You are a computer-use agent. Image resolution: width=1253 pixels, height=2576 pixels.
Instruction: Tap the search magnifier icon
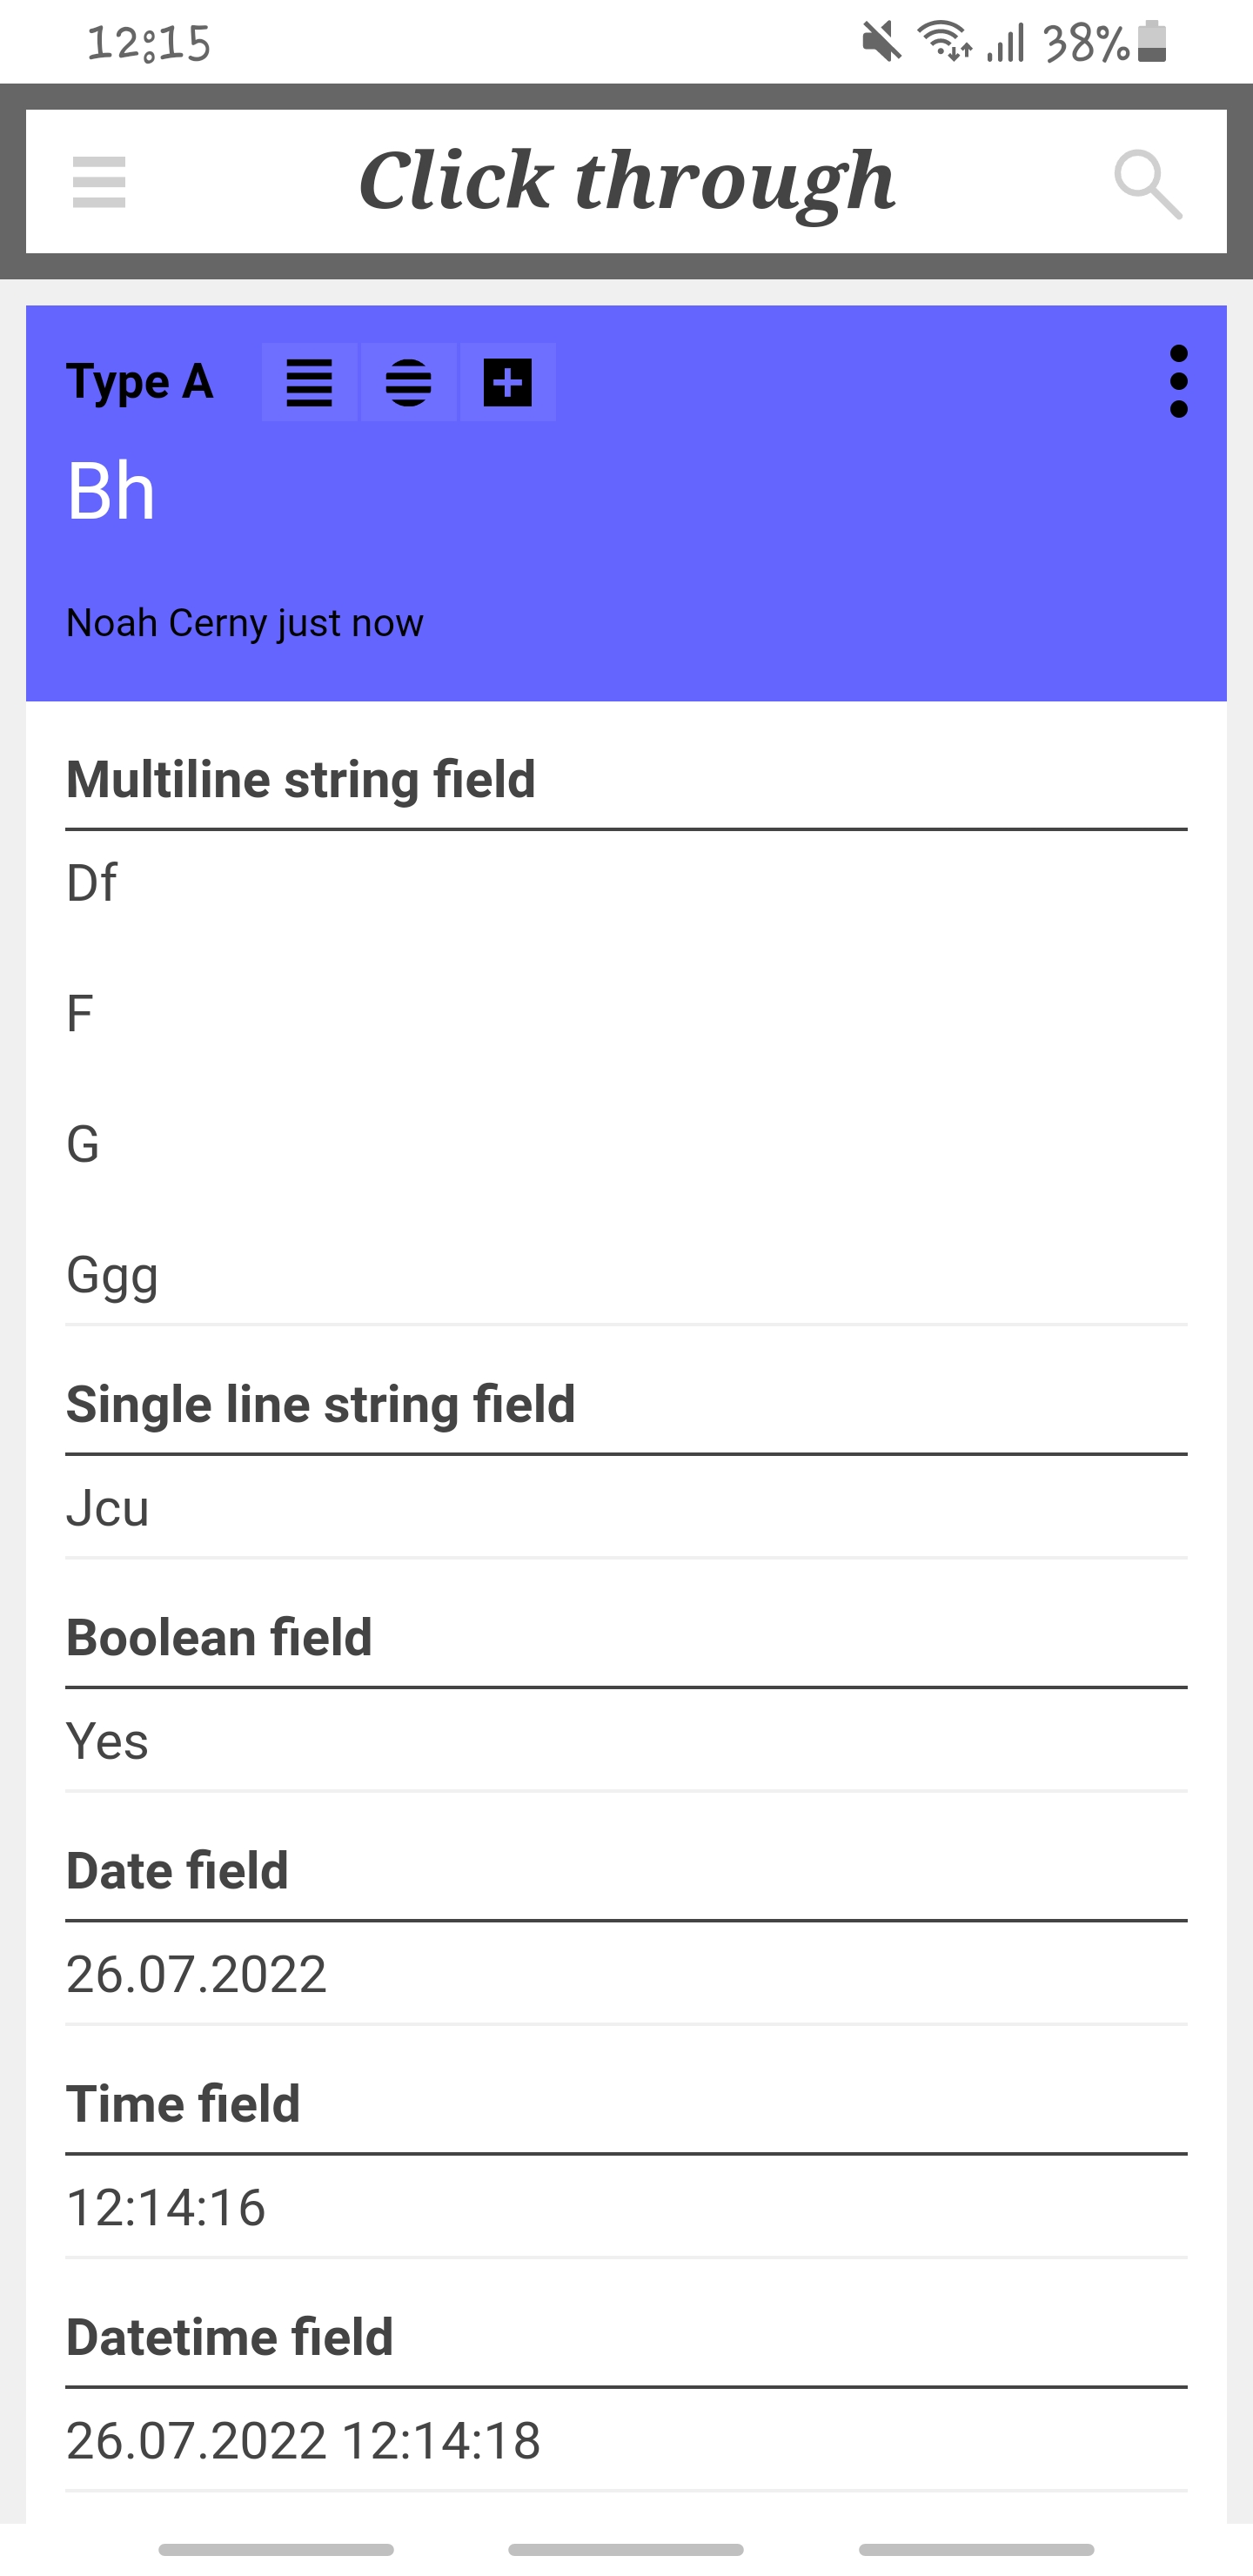(x=1147, y=184)
